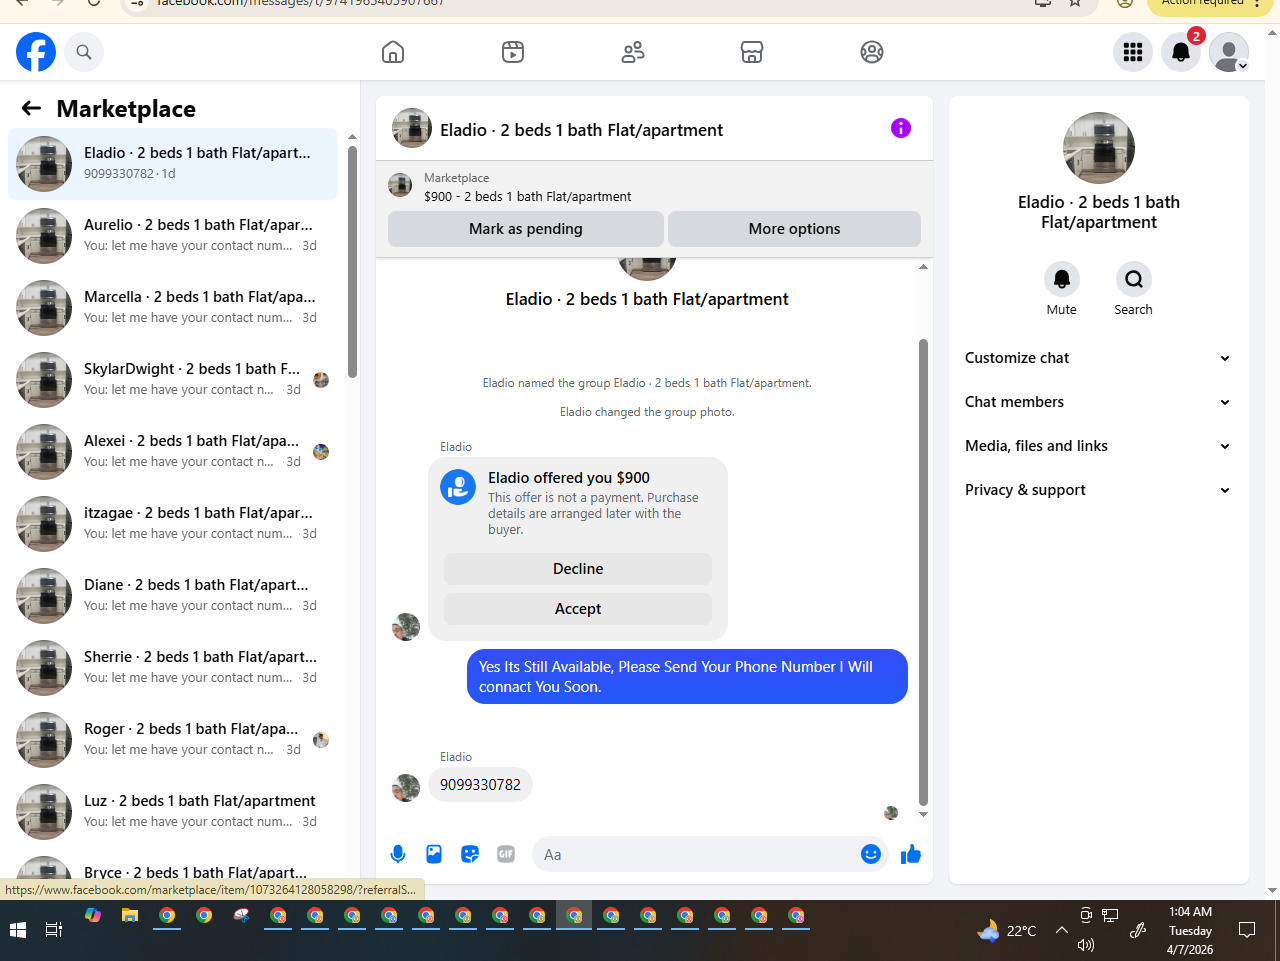Viewport: 1280px width, 961px height.
Task: Open the Video/Reels icon in top navigation
Action: coord(513,52)
